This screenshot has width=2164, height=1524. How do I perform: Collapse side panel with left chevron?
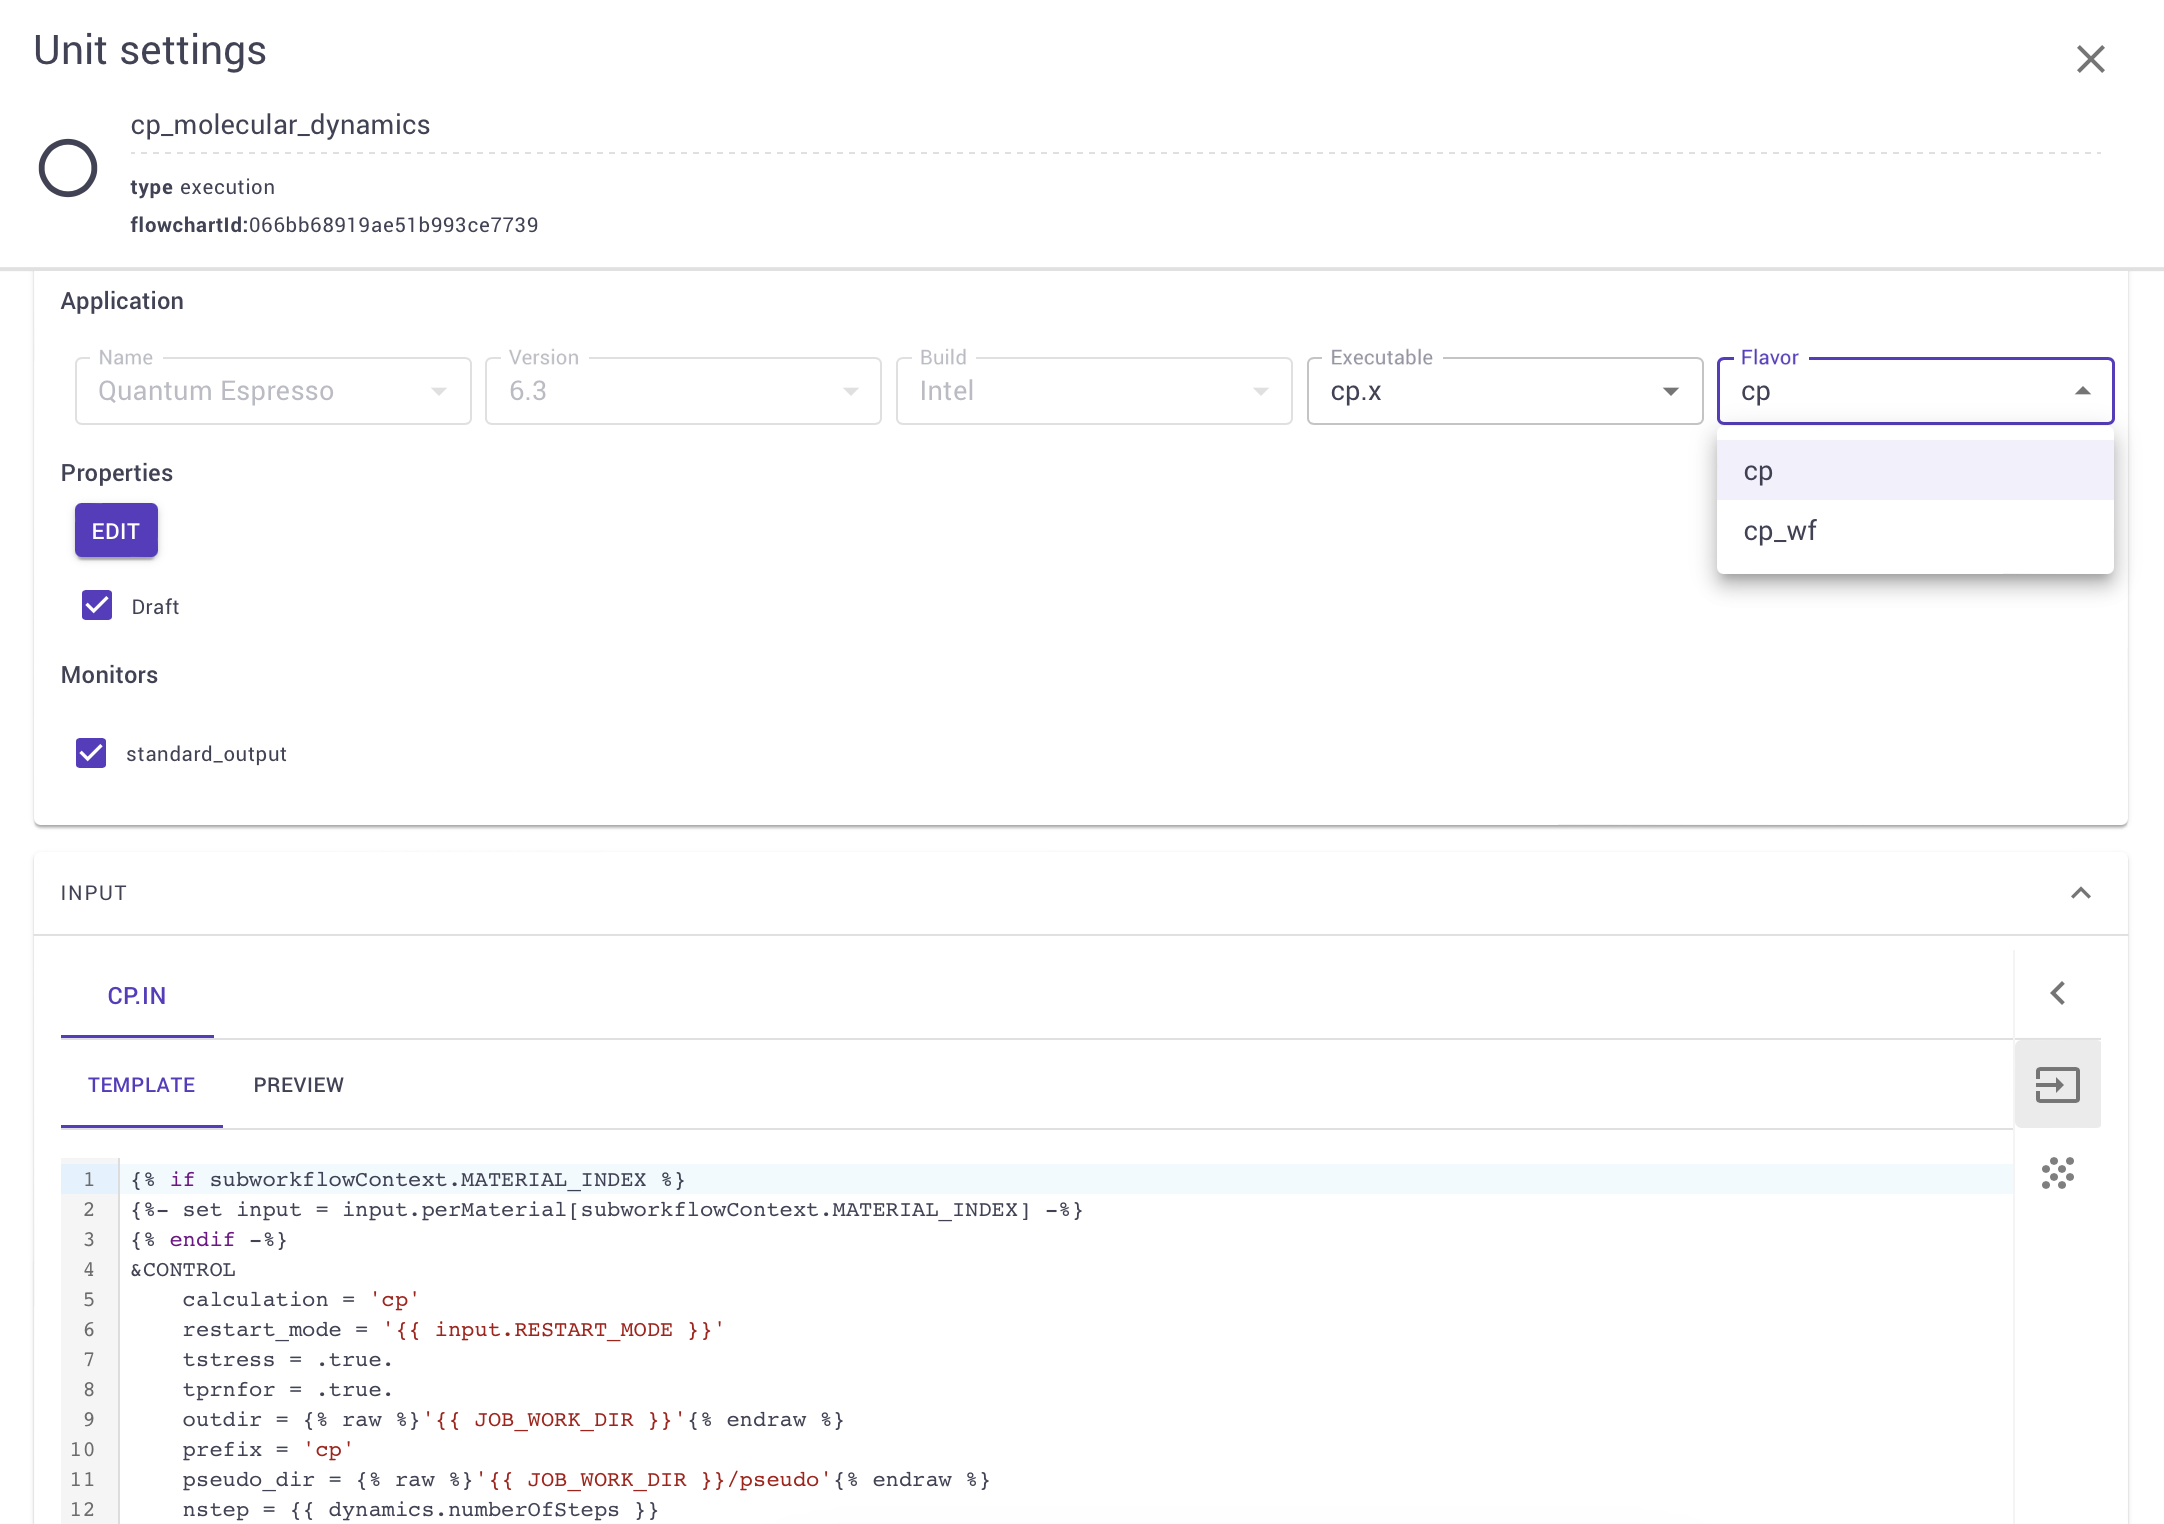(x=2057, y=993)
